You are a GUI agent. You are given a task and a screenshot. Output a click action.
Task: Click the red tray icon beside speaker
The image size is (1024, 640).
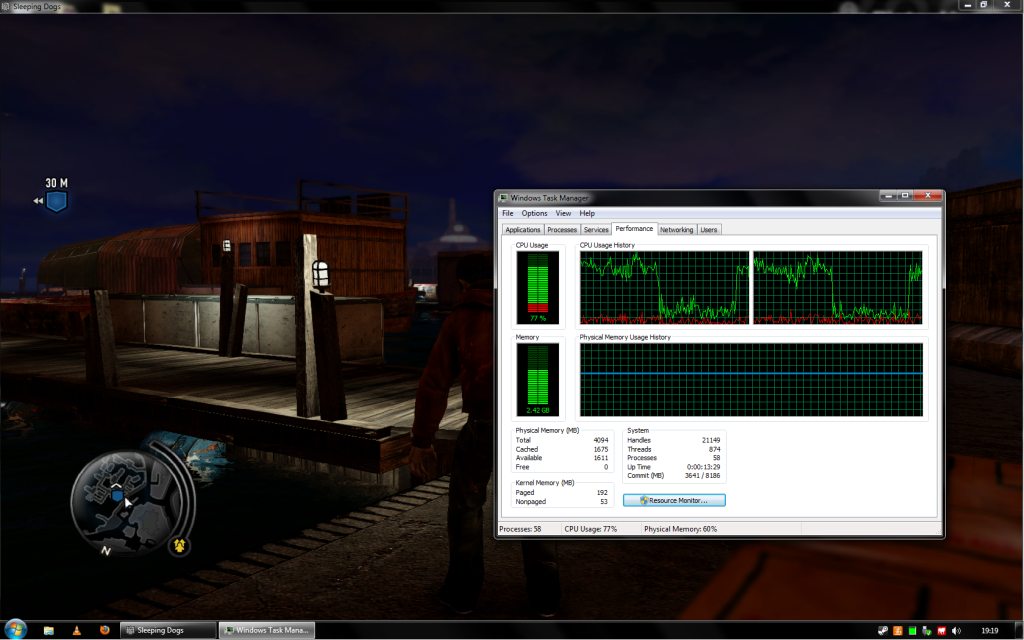943,631
